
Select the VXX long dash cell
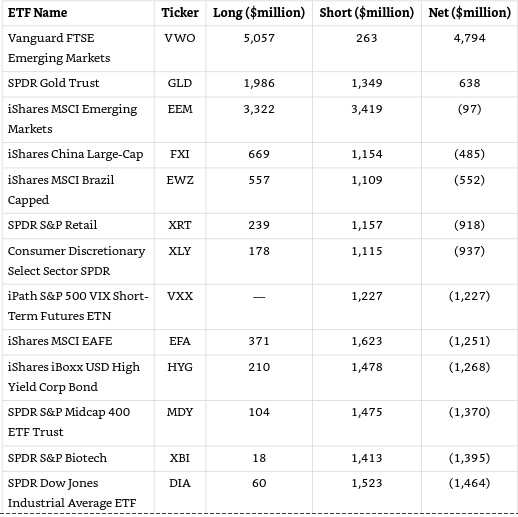[x=259, y=296]
